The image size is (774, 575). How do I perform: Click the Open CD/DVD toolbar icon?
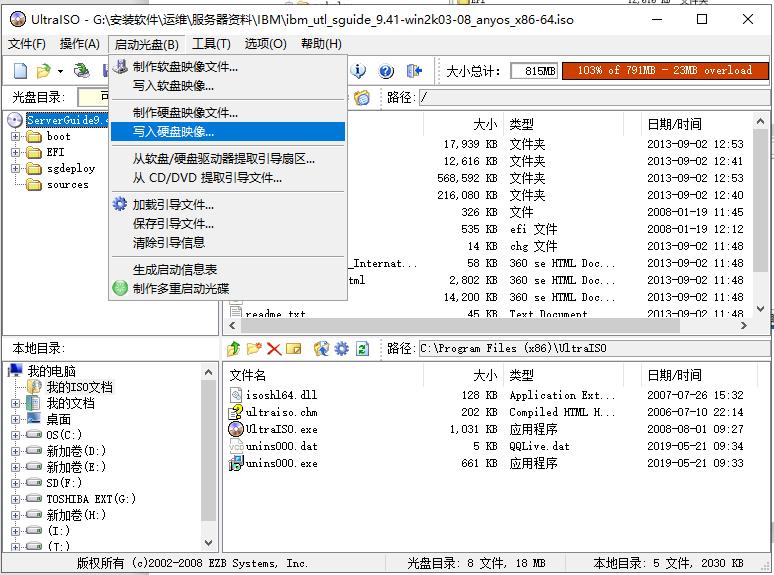[x=81, y=71]
